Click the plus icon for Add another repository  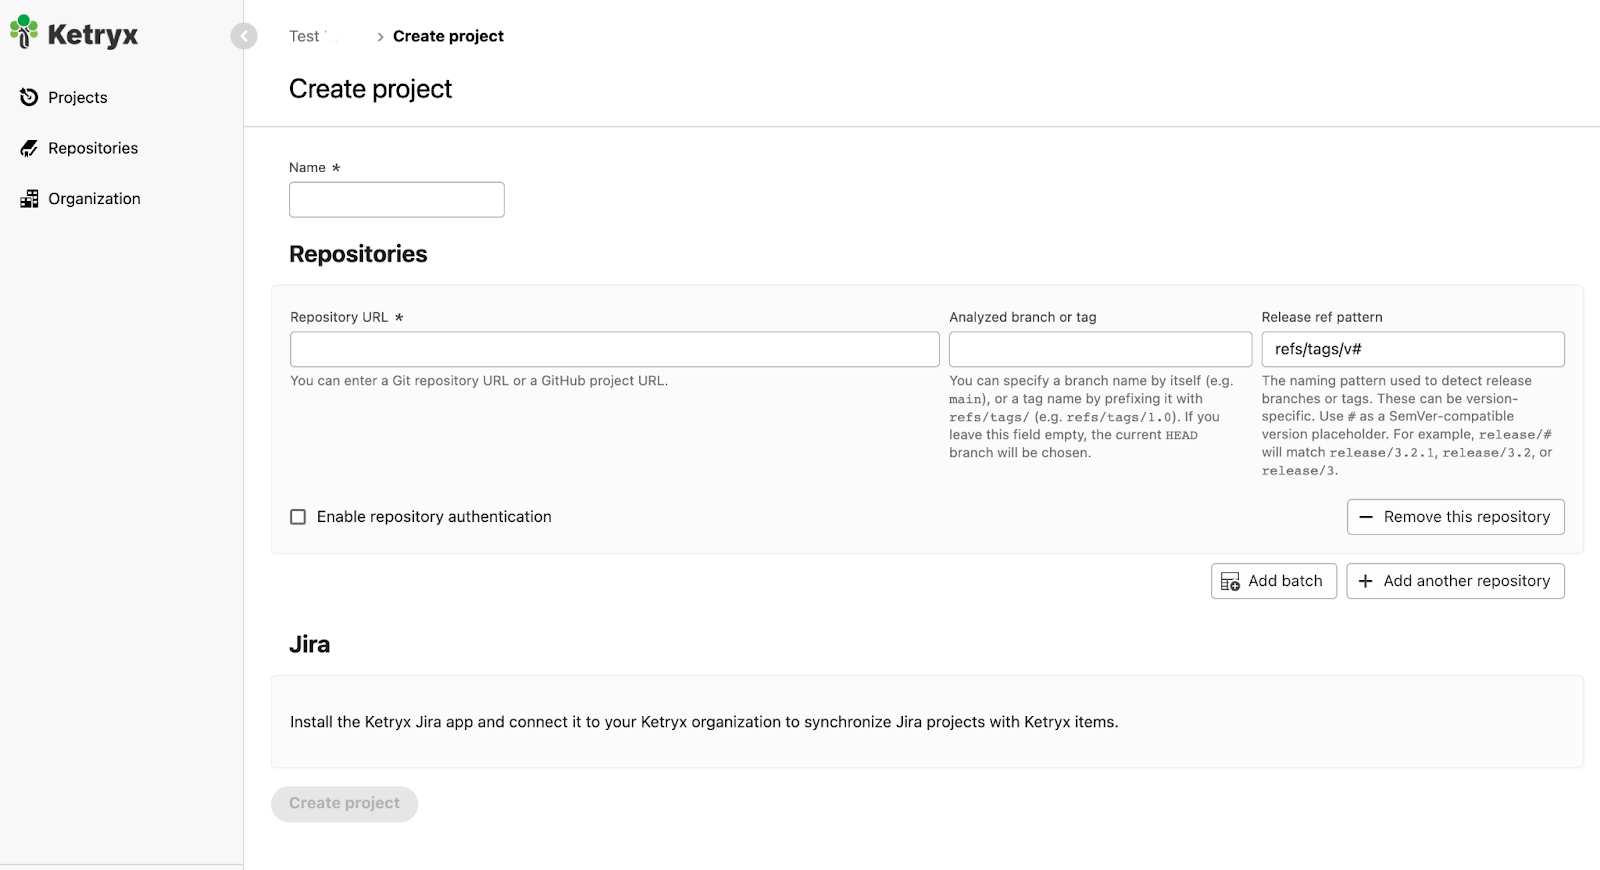coord(1366,581)
